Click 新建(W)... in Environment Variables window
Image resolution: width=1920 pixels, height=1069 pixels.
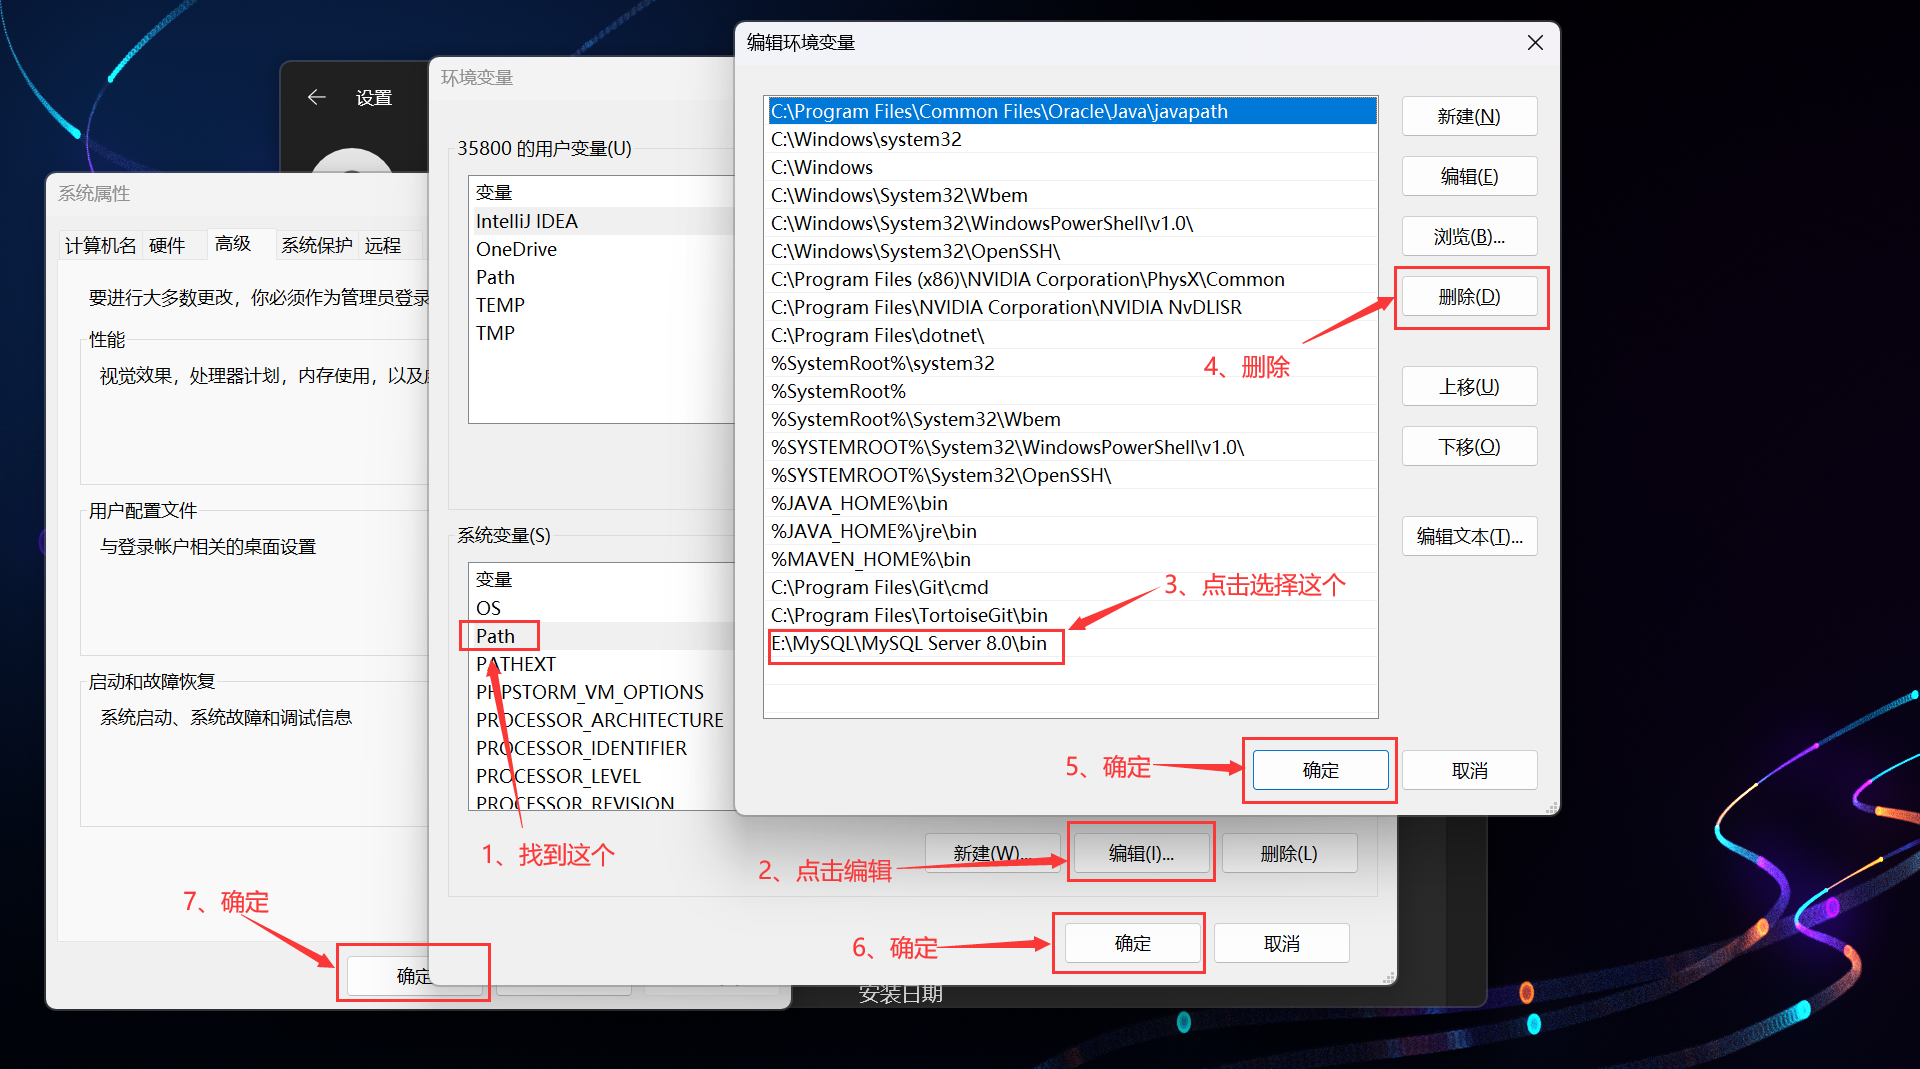(992, 853)
